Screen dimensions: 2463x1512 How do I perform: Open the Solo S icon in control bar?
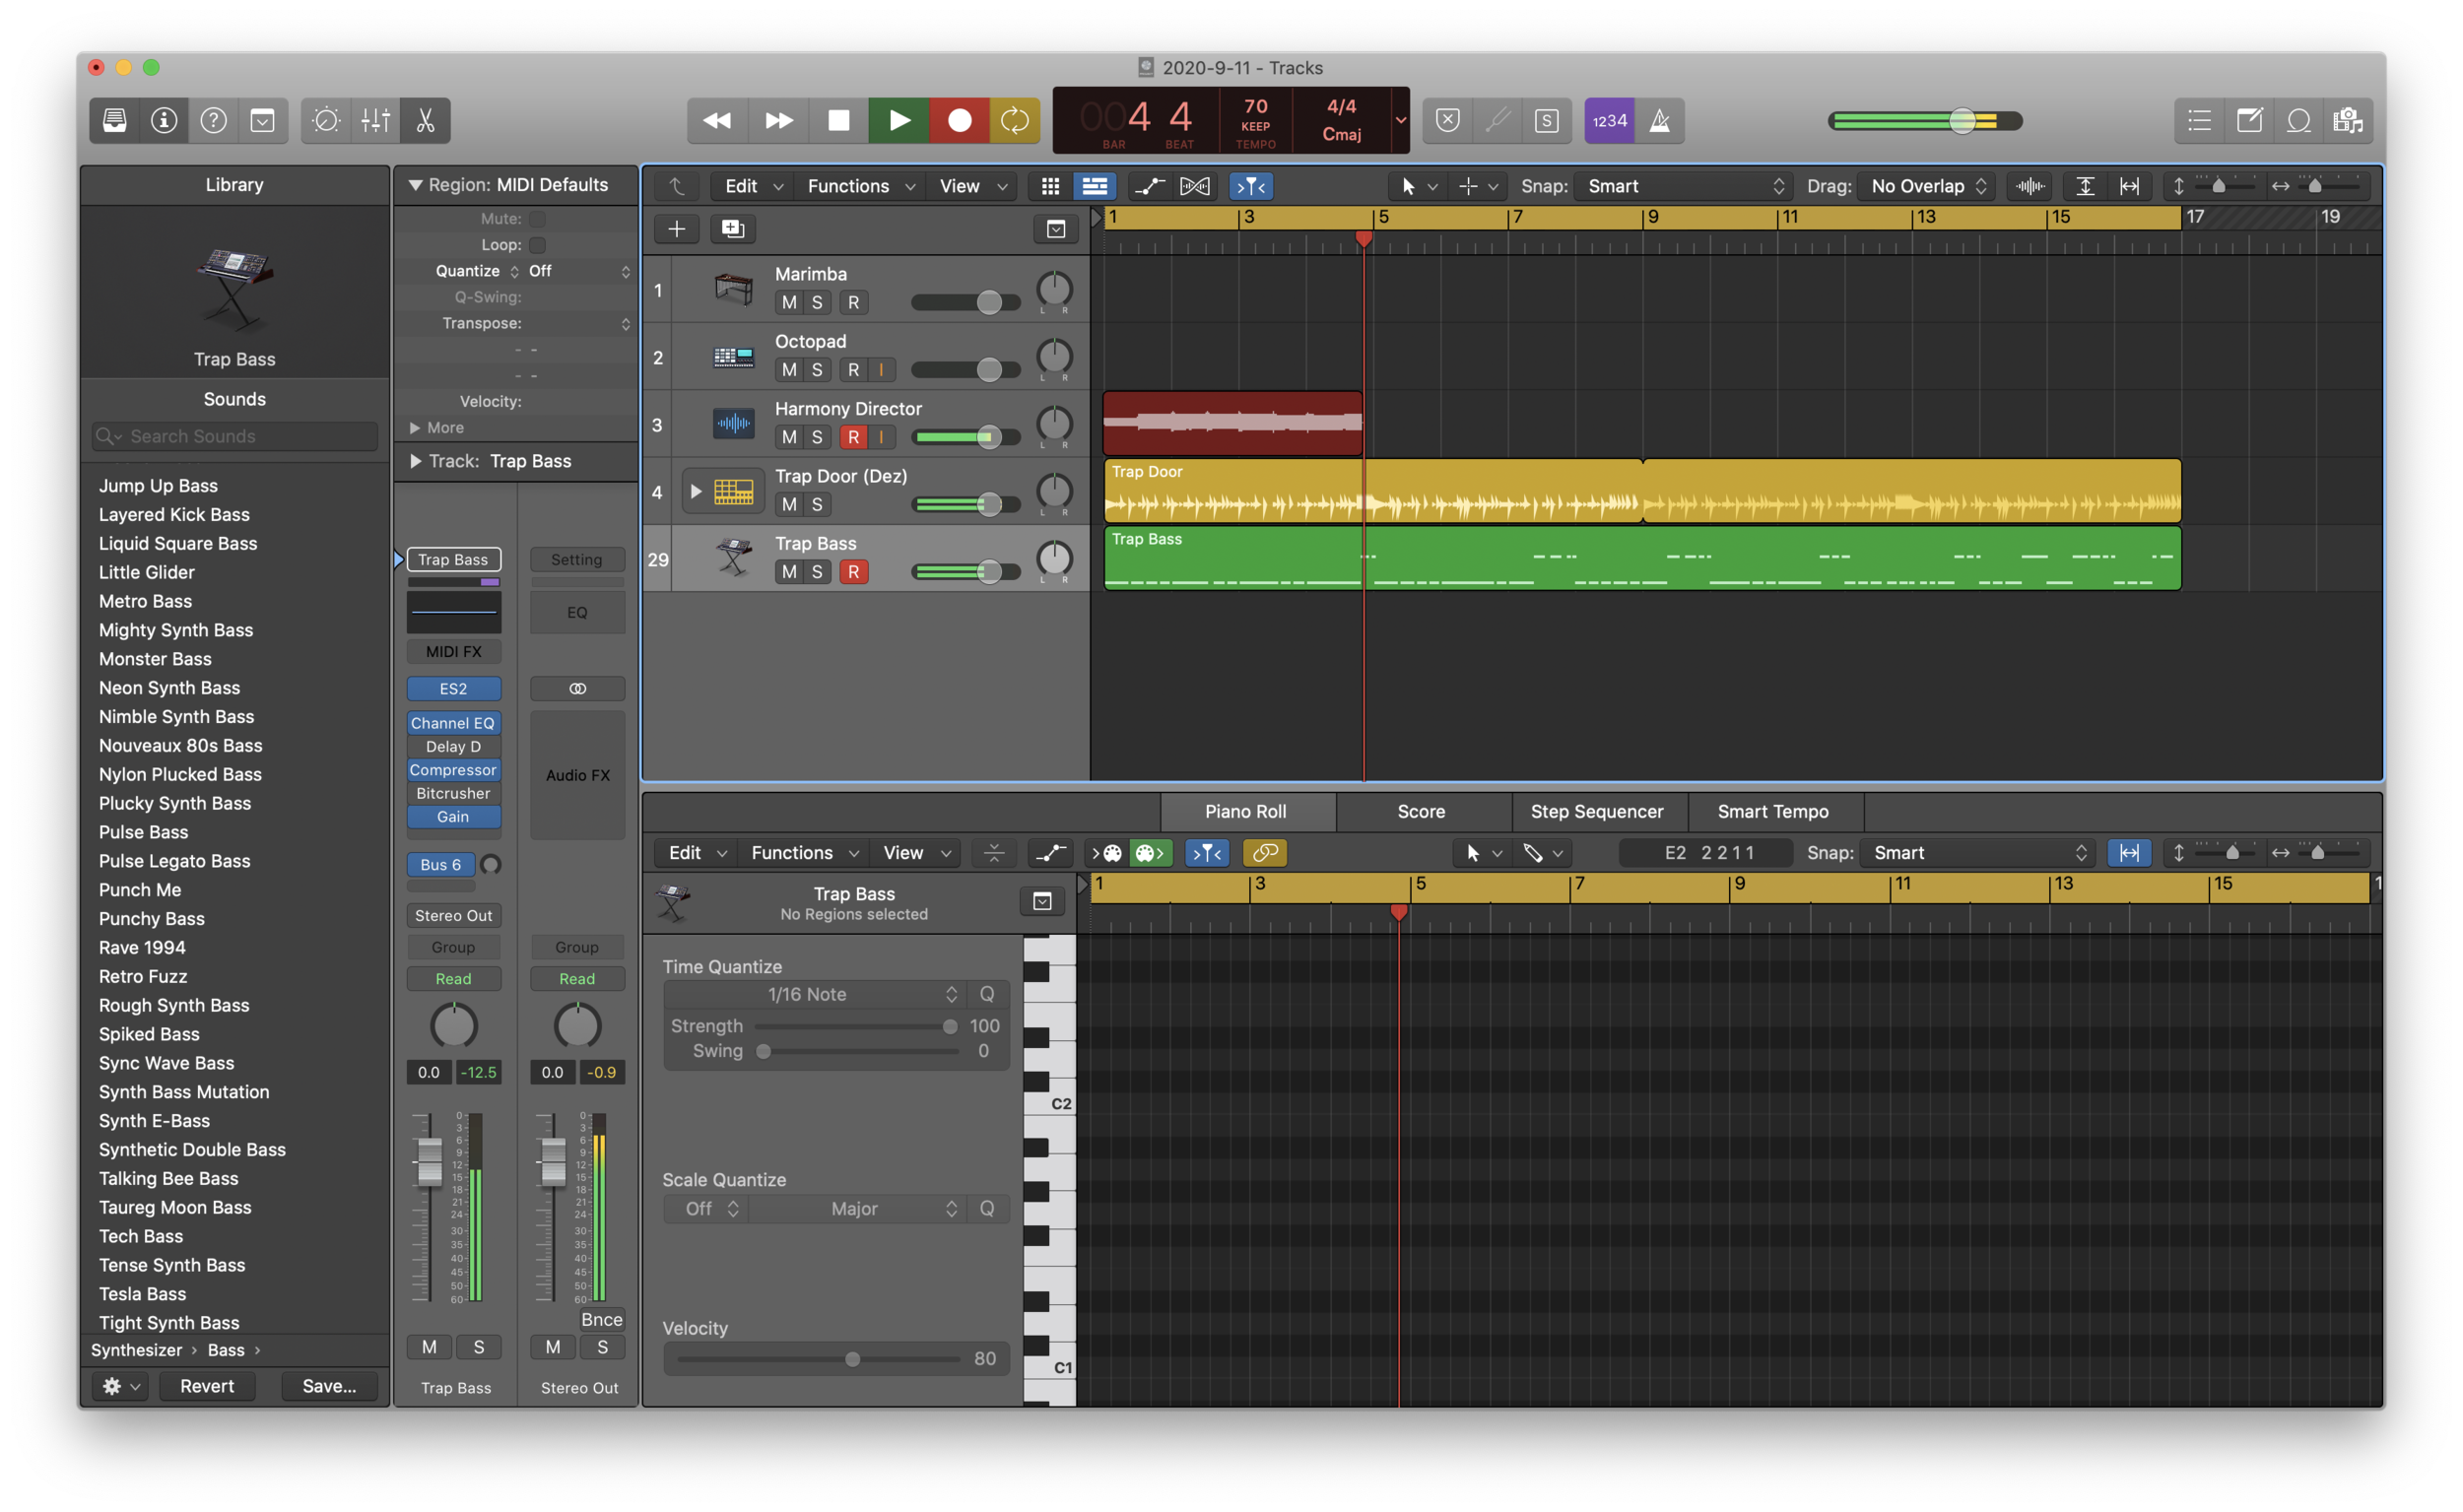pos(1546,121)
